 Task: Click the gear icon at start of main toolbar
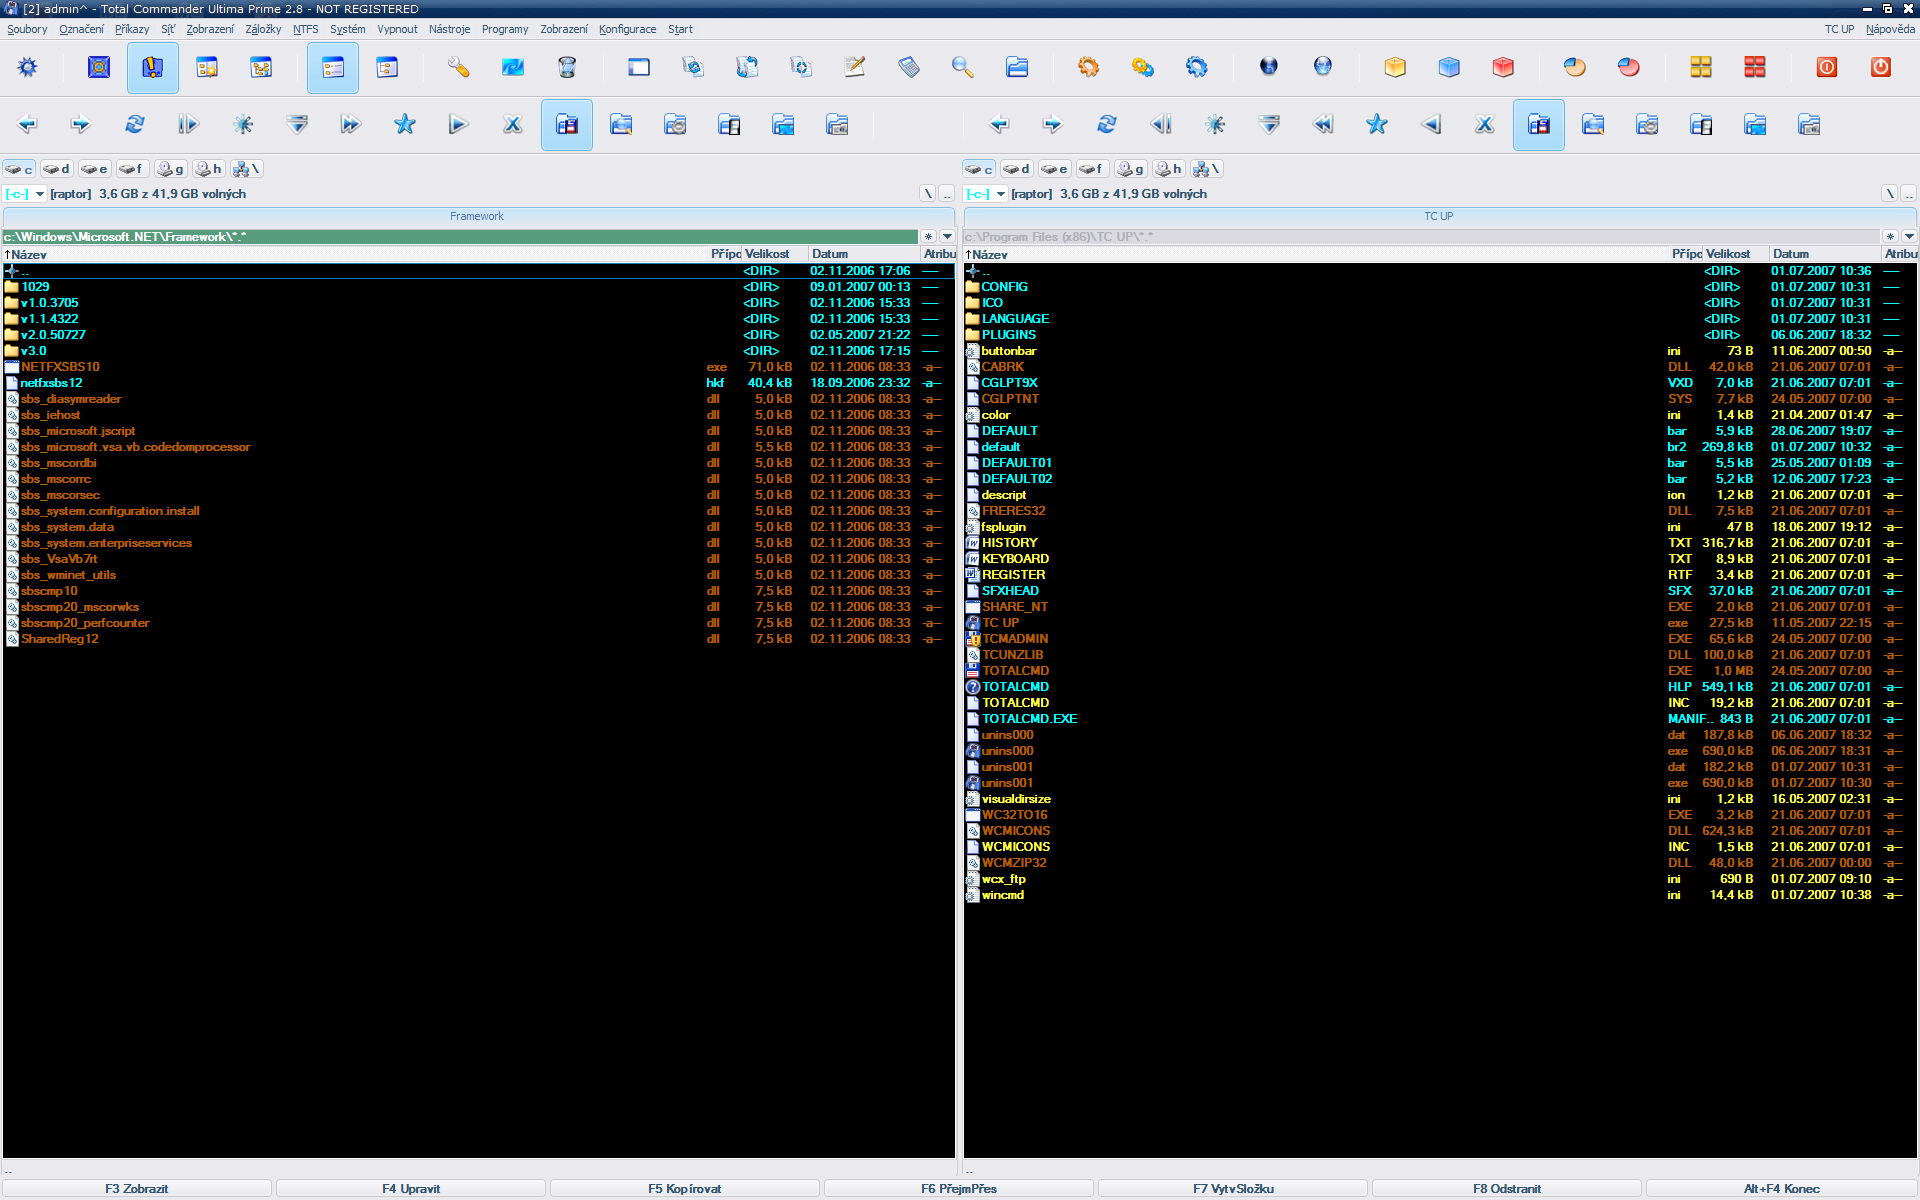(x=27, y=67)
